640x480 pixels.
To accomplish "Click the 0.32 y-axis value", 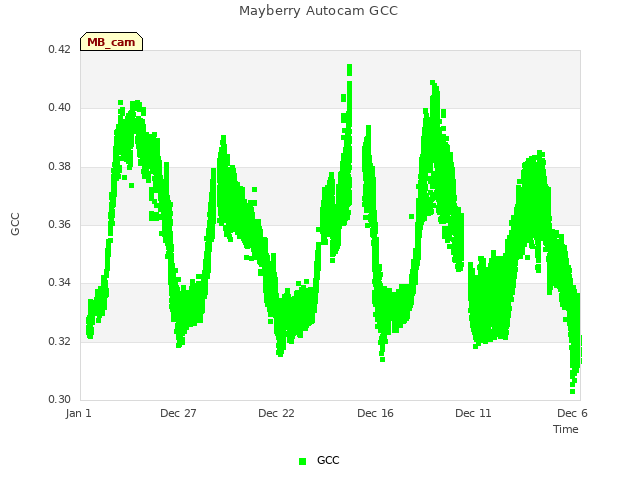I will pyautogui.click(x=60, y=341).
